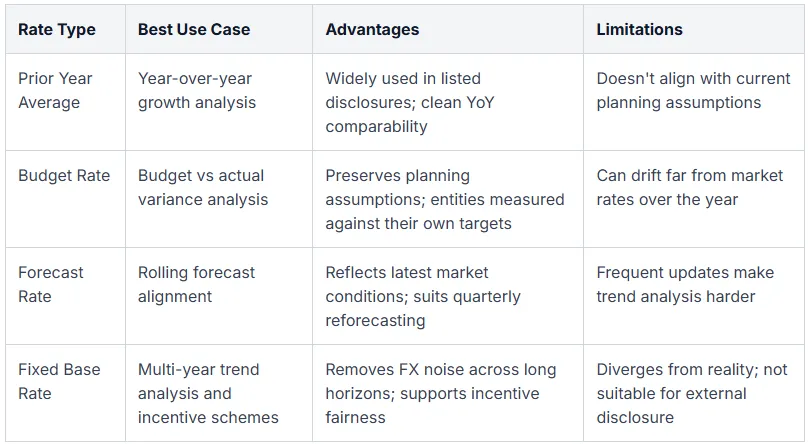Image resolution: width=808 pixels, height=444 pixels.
Task: Select the Forecast Rate cell
Action: click(x=65, y=296)
